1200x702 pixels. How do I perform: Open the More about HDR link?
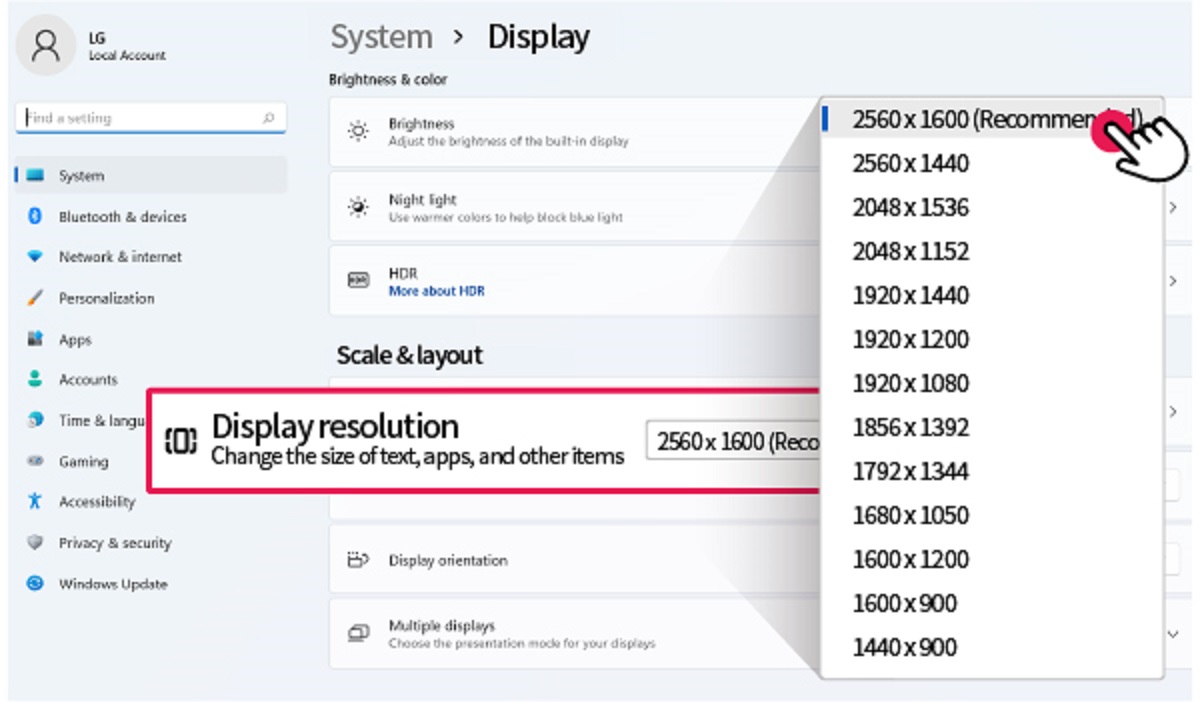click(x=437, y=289)
